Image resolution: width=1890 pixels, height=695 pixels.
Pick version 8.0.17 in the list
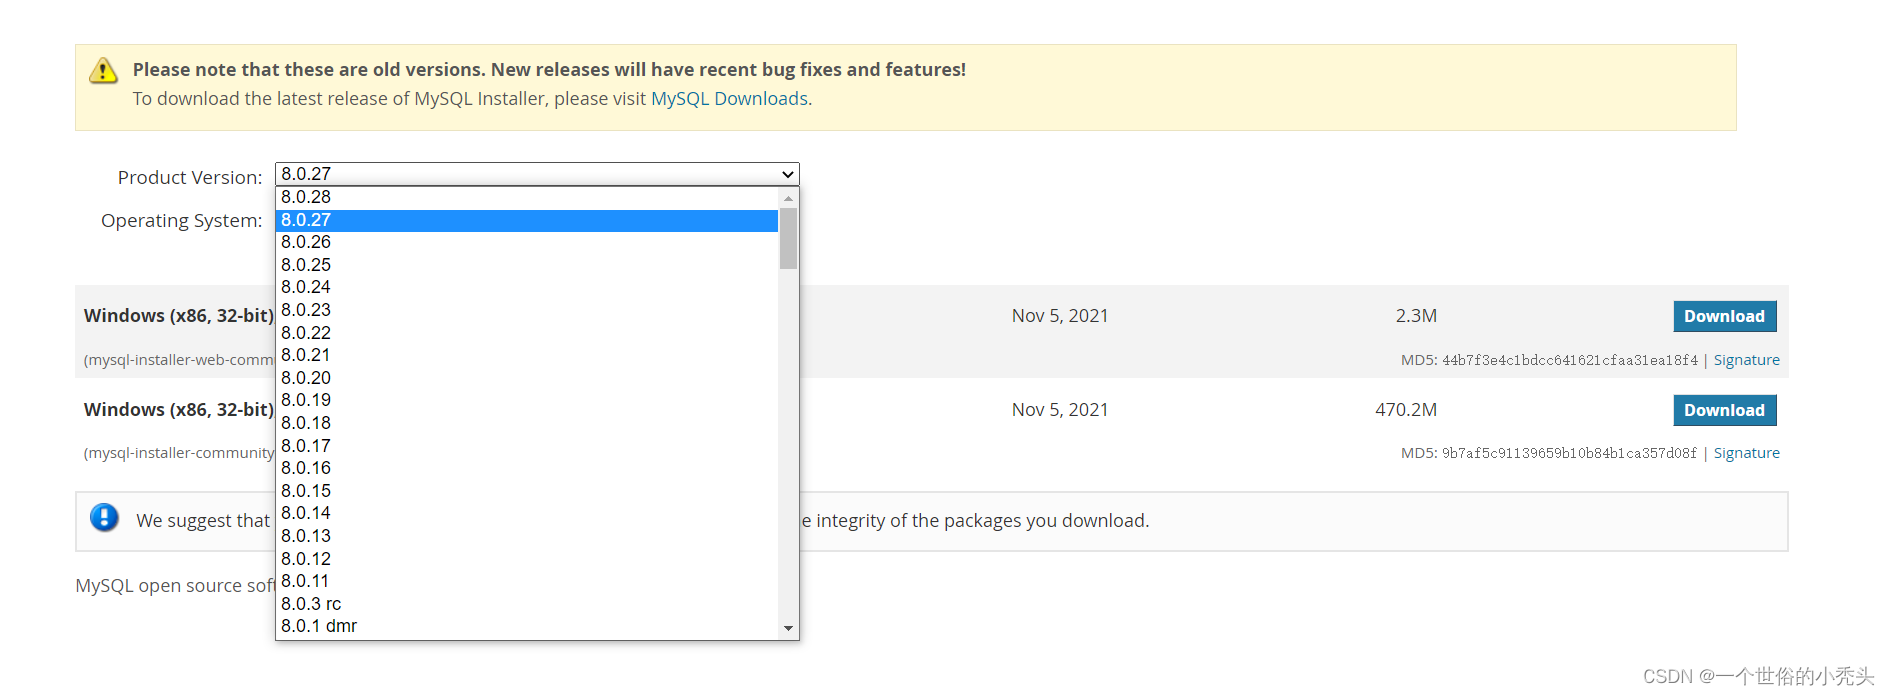(527, 446)
